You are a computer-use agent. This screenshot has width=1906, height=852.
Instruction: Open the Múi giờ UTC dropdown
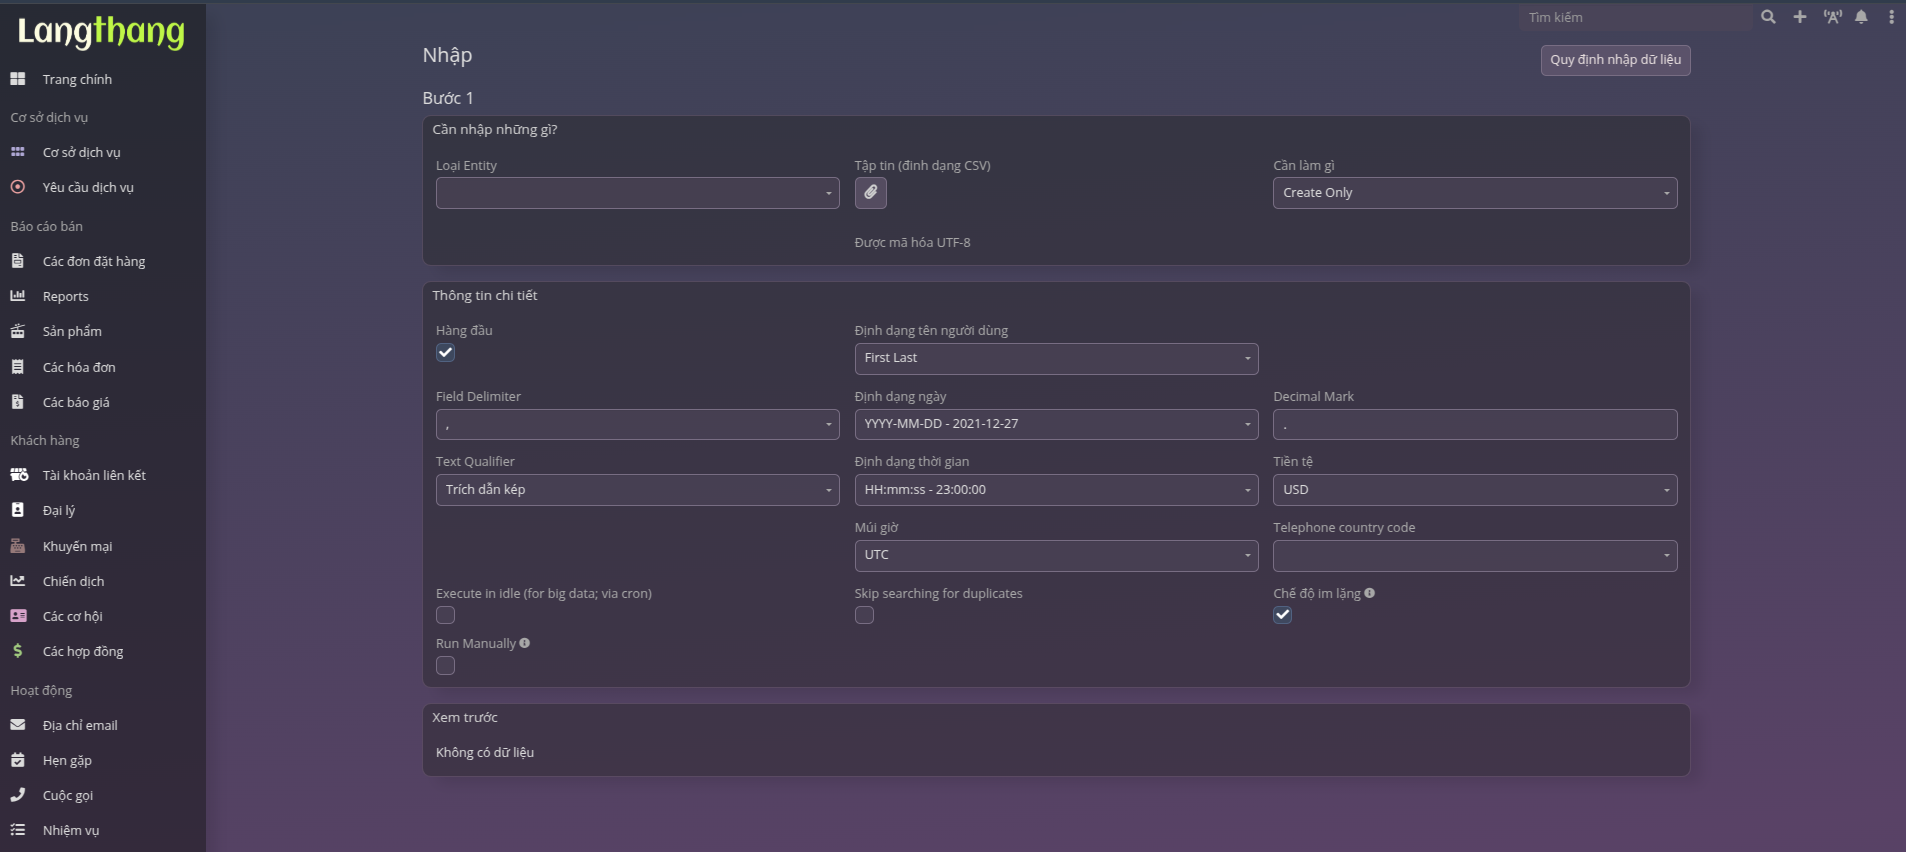pyautogui.click(x=1055, y=555)
